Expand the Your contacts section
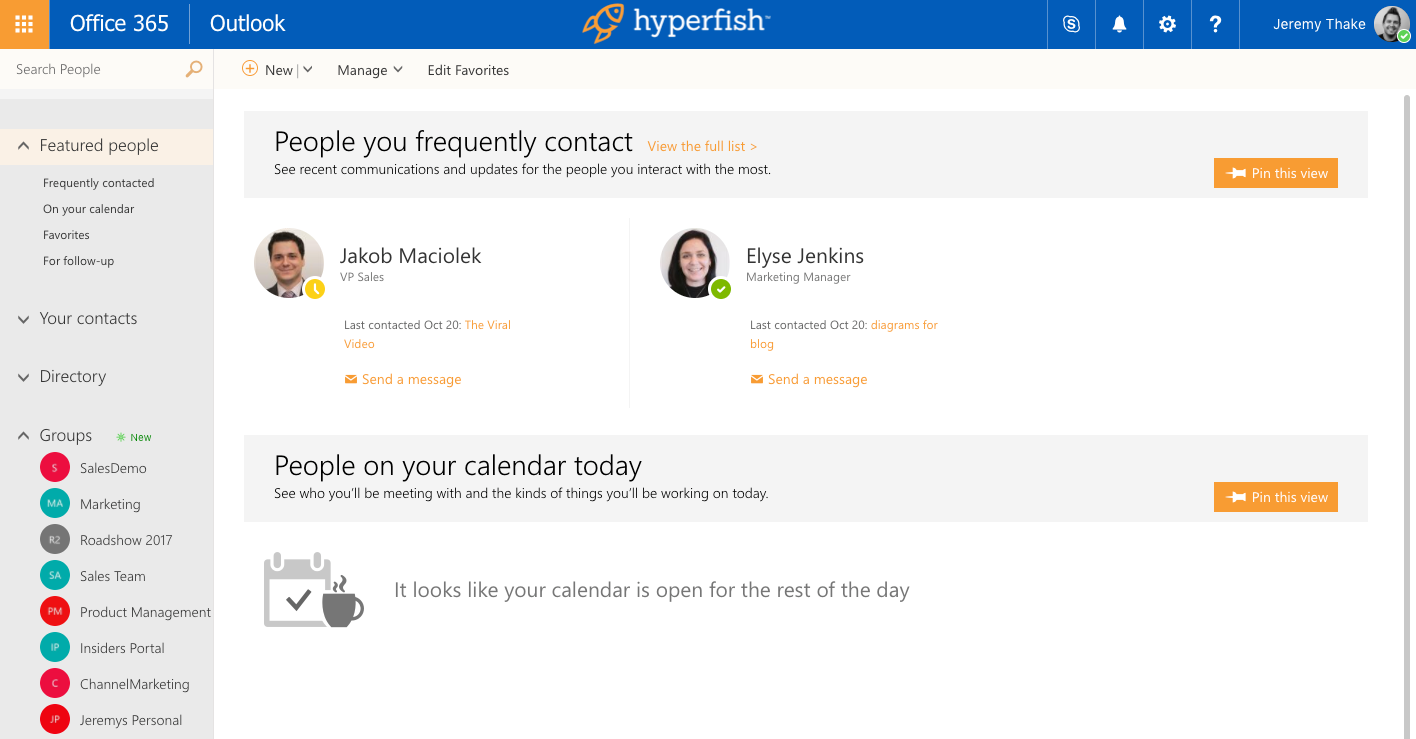Image resolution: width=1416 pixels, height=739 pixels. (x=23, y=319)
